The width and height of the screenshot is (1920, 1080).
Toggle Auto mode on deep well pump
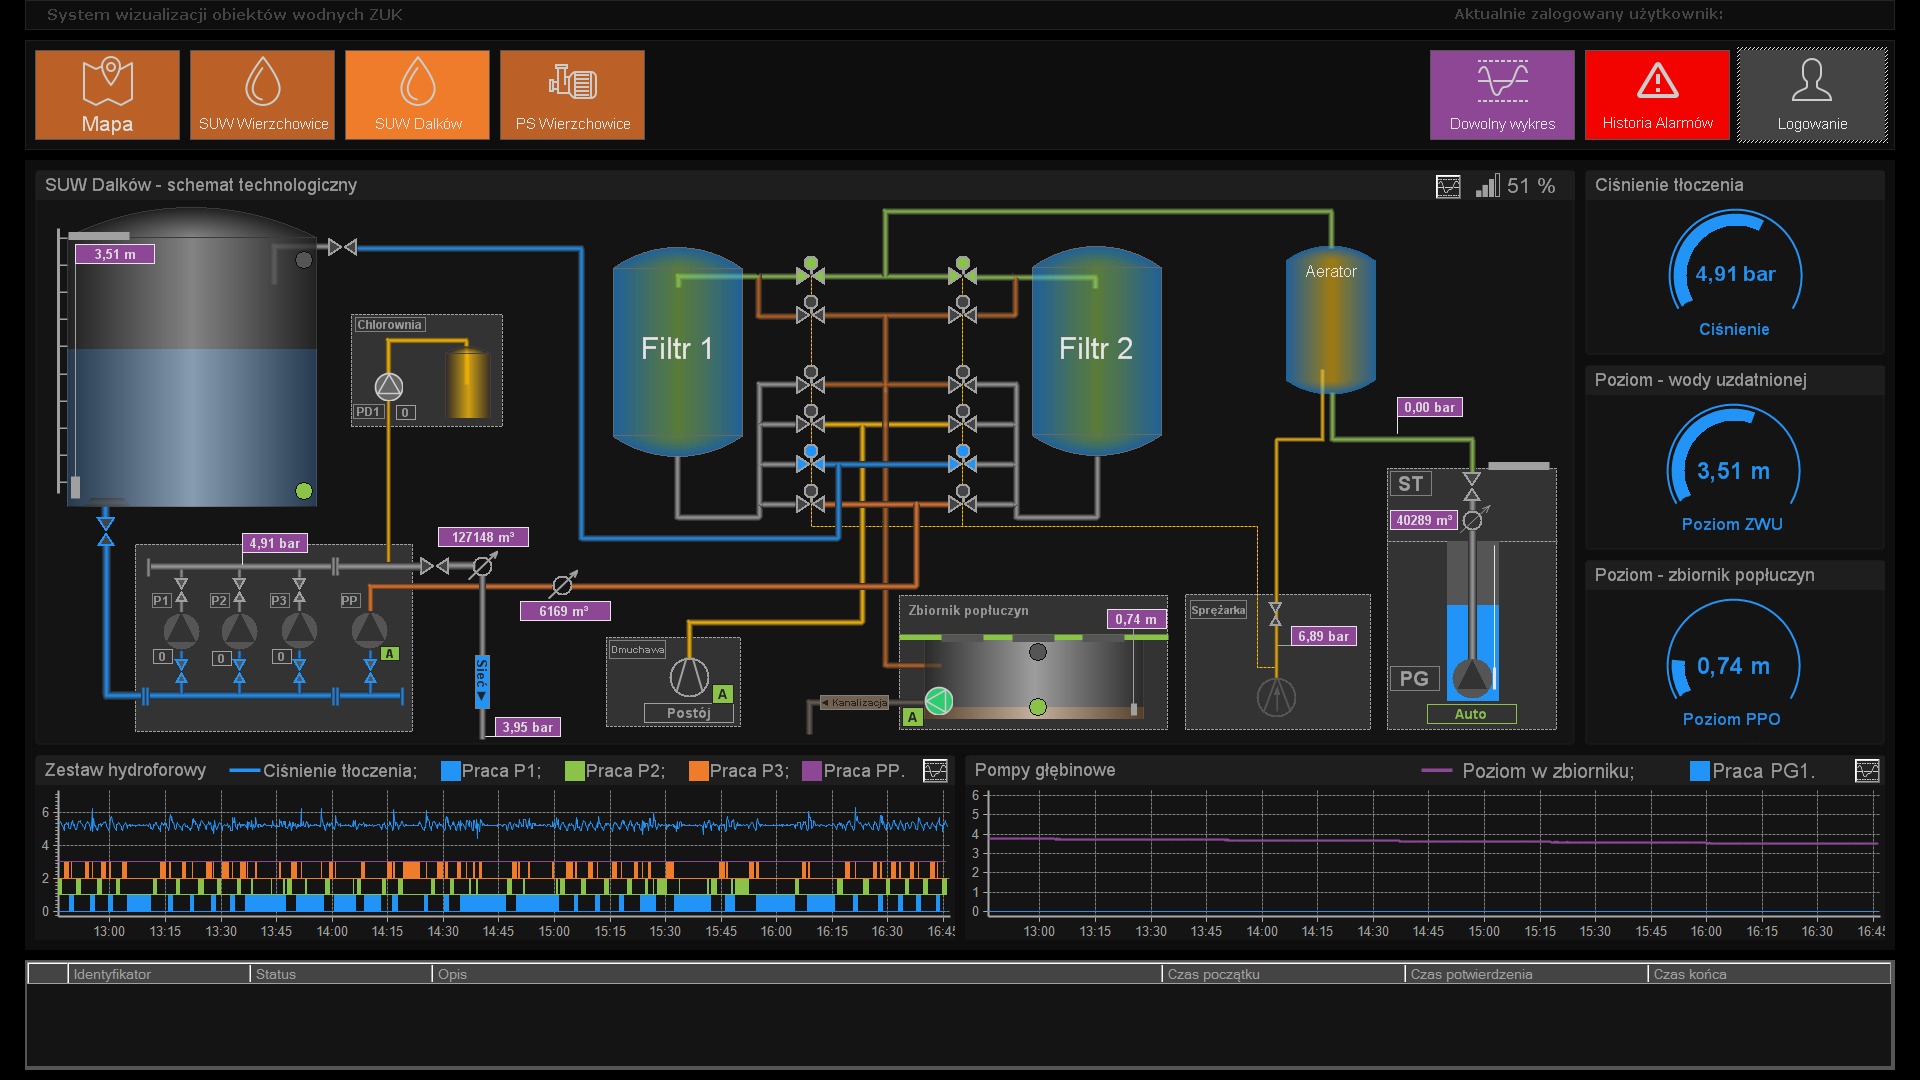pos(1470,714)
